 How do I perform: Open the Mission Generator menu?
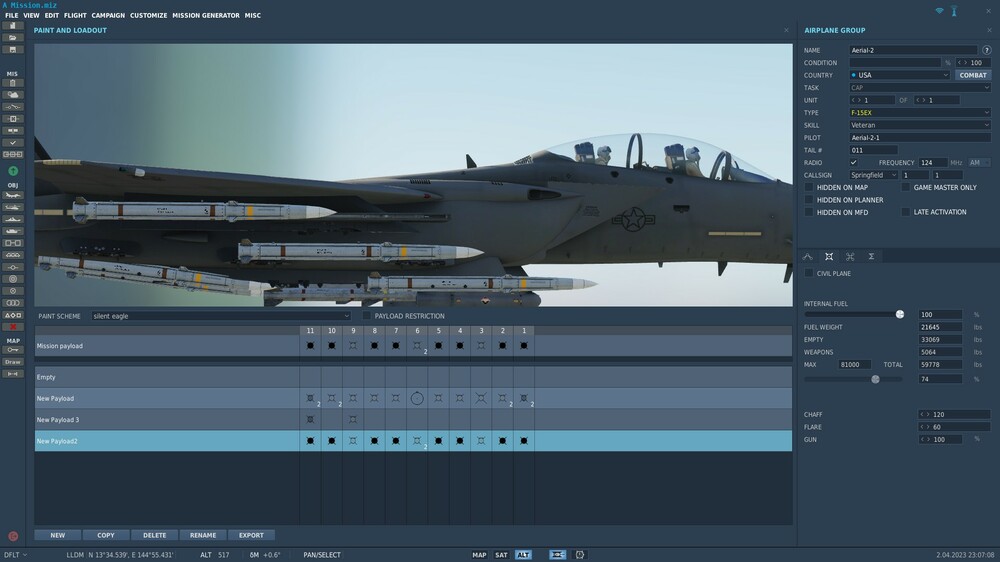(x=205, y=16)
